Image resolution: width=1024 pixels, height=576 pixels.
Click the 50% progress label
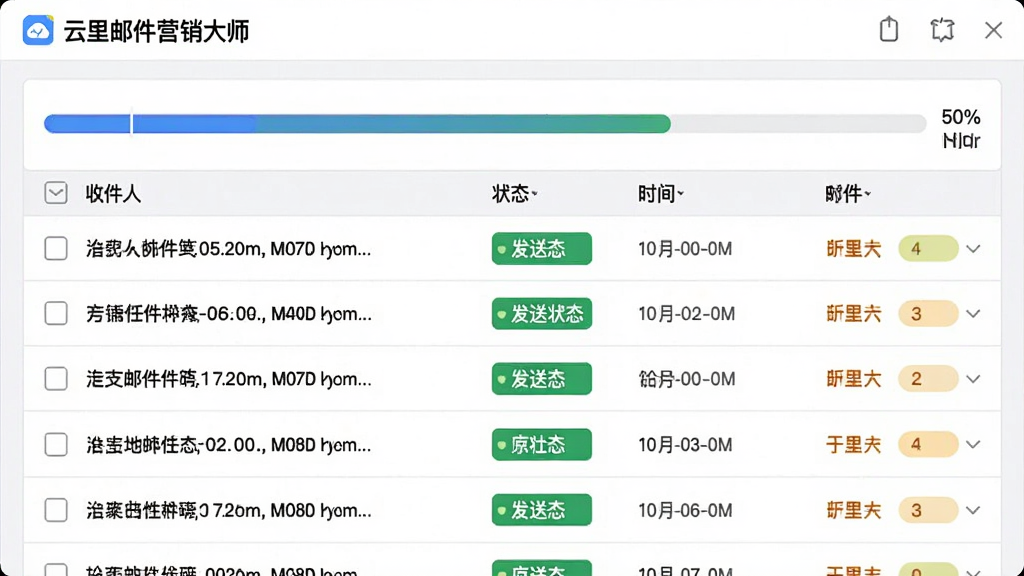click(961, 118)
